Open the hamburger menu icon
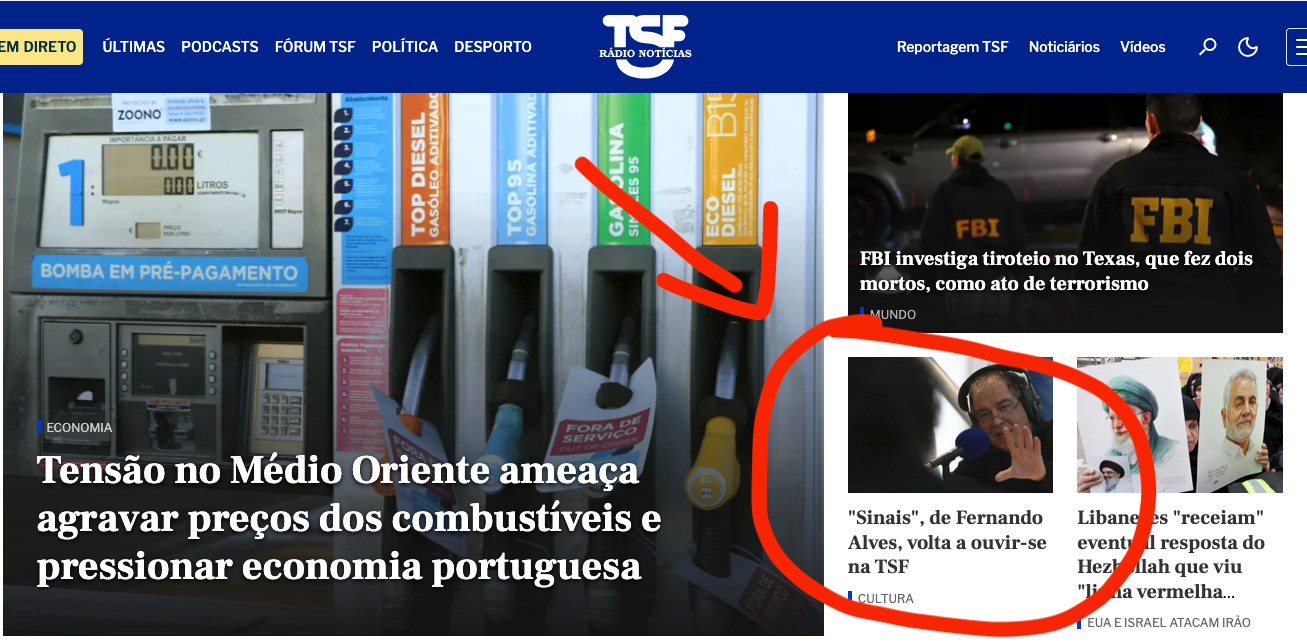Screen dimensions: 1307x643 click(1297, 47)
